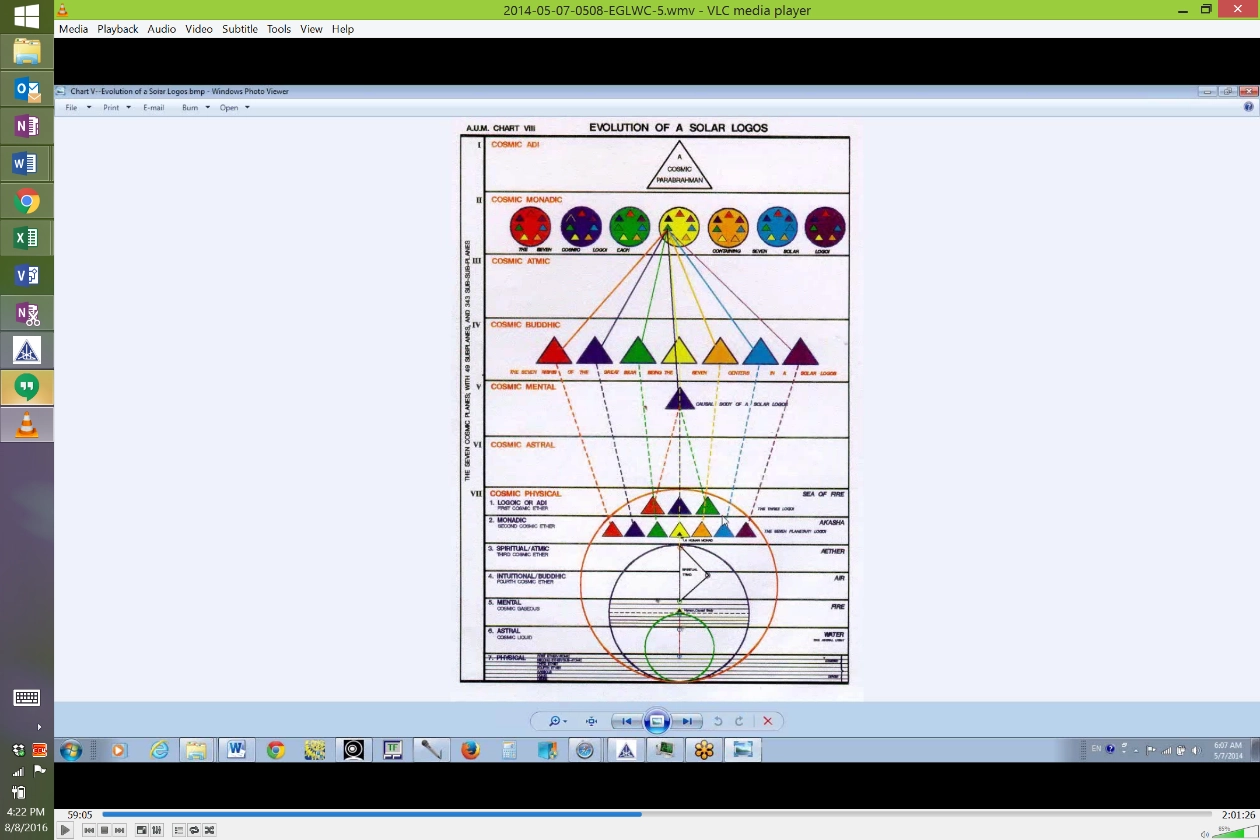This screenshot has height=840, width=1260.
Task: Open the Audio menu
Action: pos(161,29)
